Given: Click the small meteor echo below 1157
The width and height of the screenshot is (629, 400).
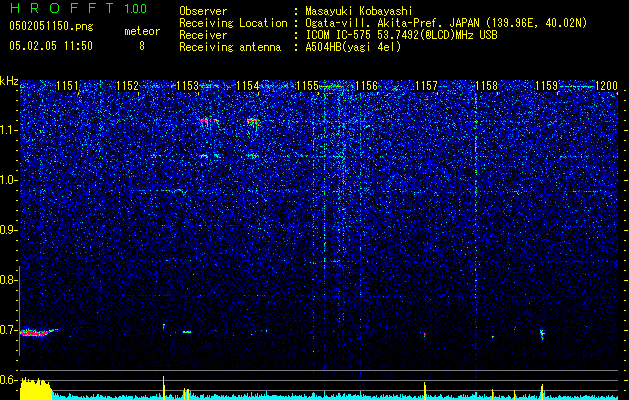Looking at the screenshot, I should [425, 334].
